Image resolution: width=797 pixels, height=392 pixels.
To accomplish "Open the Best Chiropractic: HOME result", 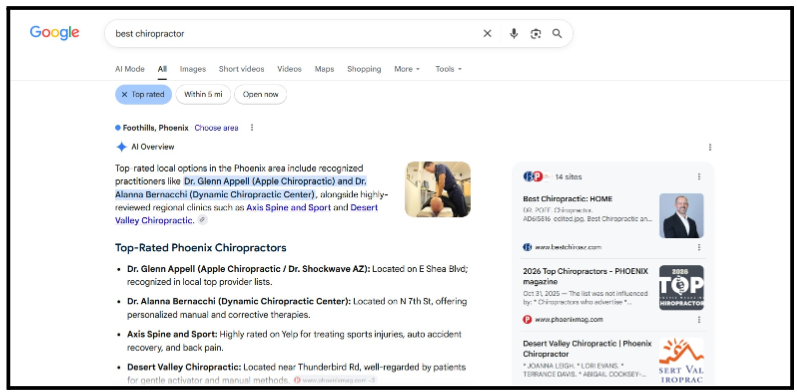I will coord(567,199).
